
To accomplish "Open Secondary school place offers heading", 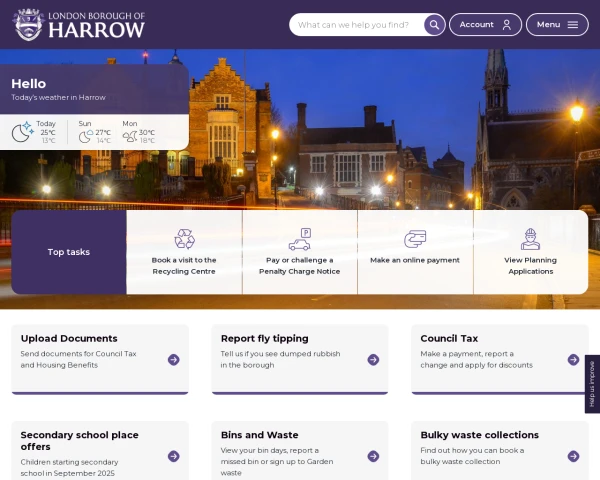I will pos(80,441).
